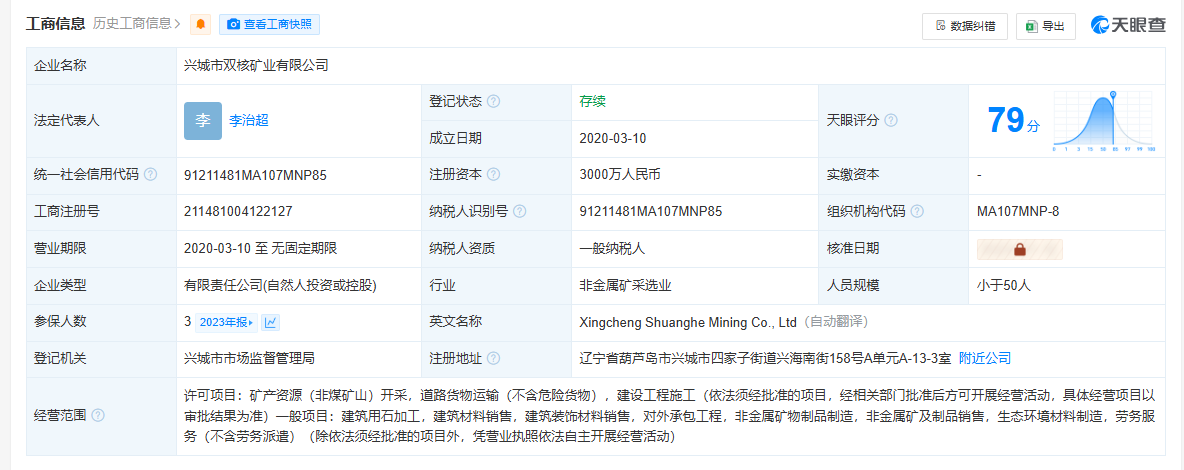Click help icon next to 组织机构代码

[x=917, y=212]
